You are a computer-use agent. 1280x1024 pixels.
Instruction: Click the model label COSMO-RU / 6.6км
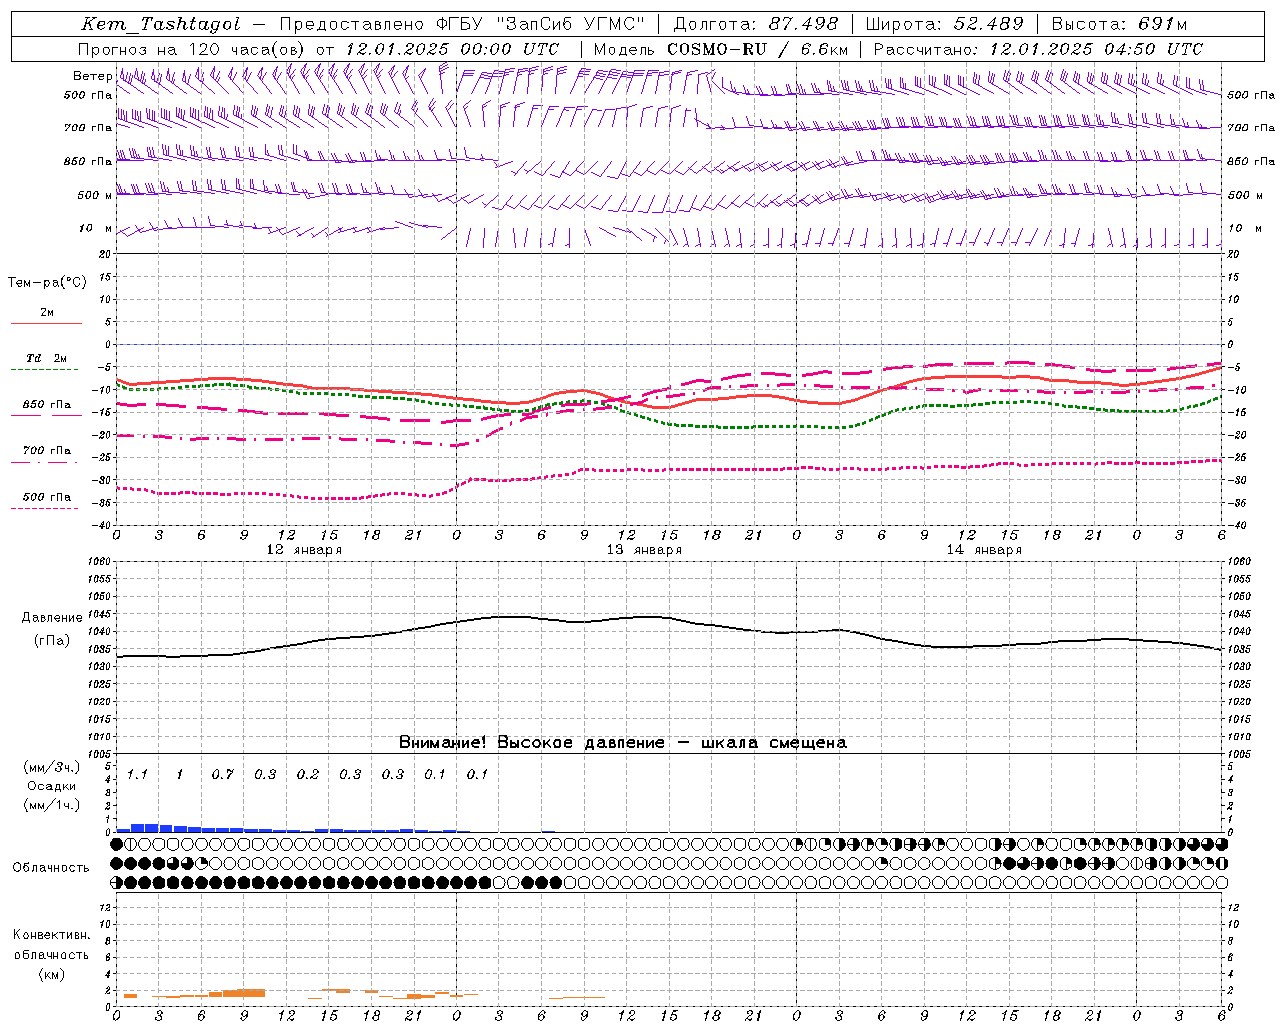point(757,49)
